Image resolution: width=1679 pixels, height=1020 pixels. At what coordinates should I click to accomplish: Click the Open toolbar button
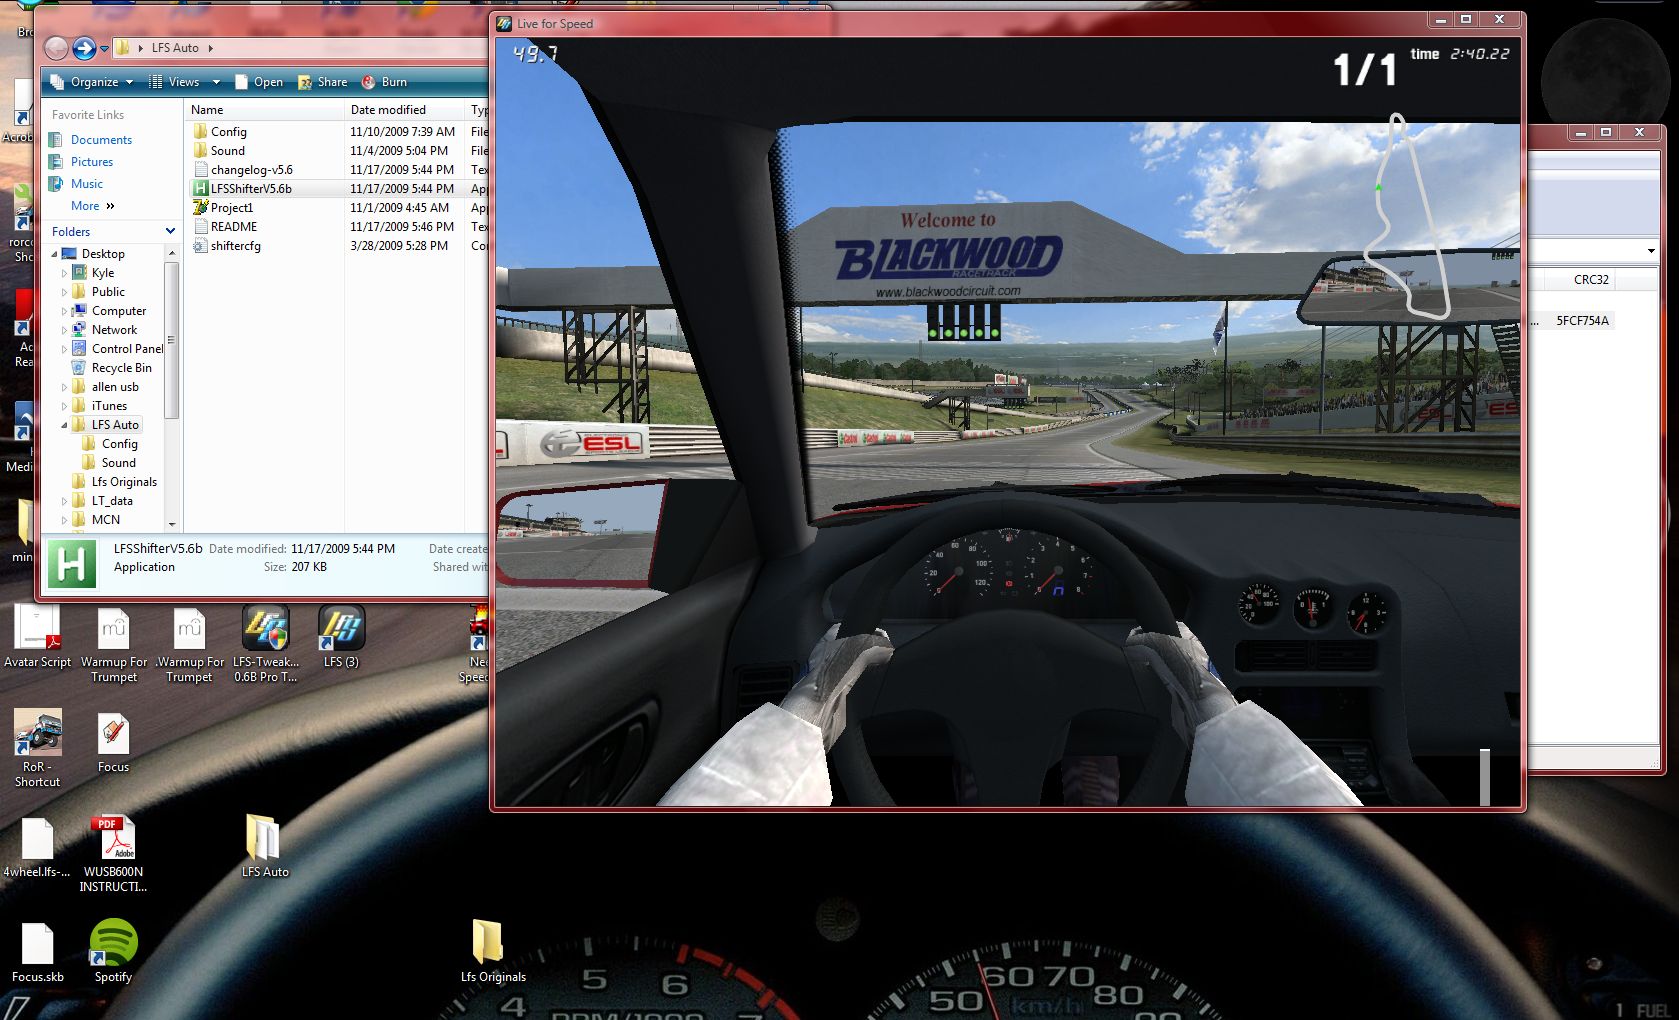click(x=259, y=82)
